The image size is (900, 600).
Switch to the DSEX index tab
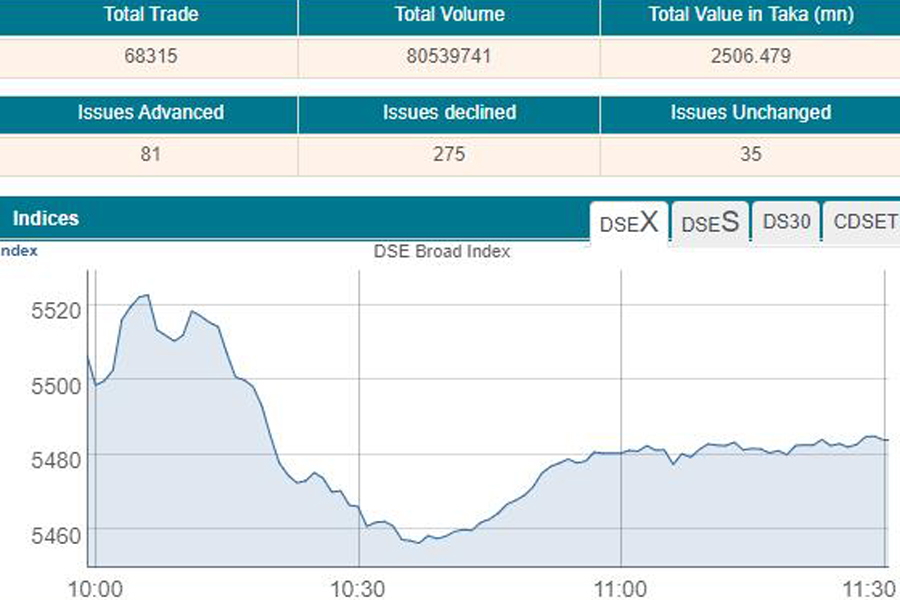[629, 223]
